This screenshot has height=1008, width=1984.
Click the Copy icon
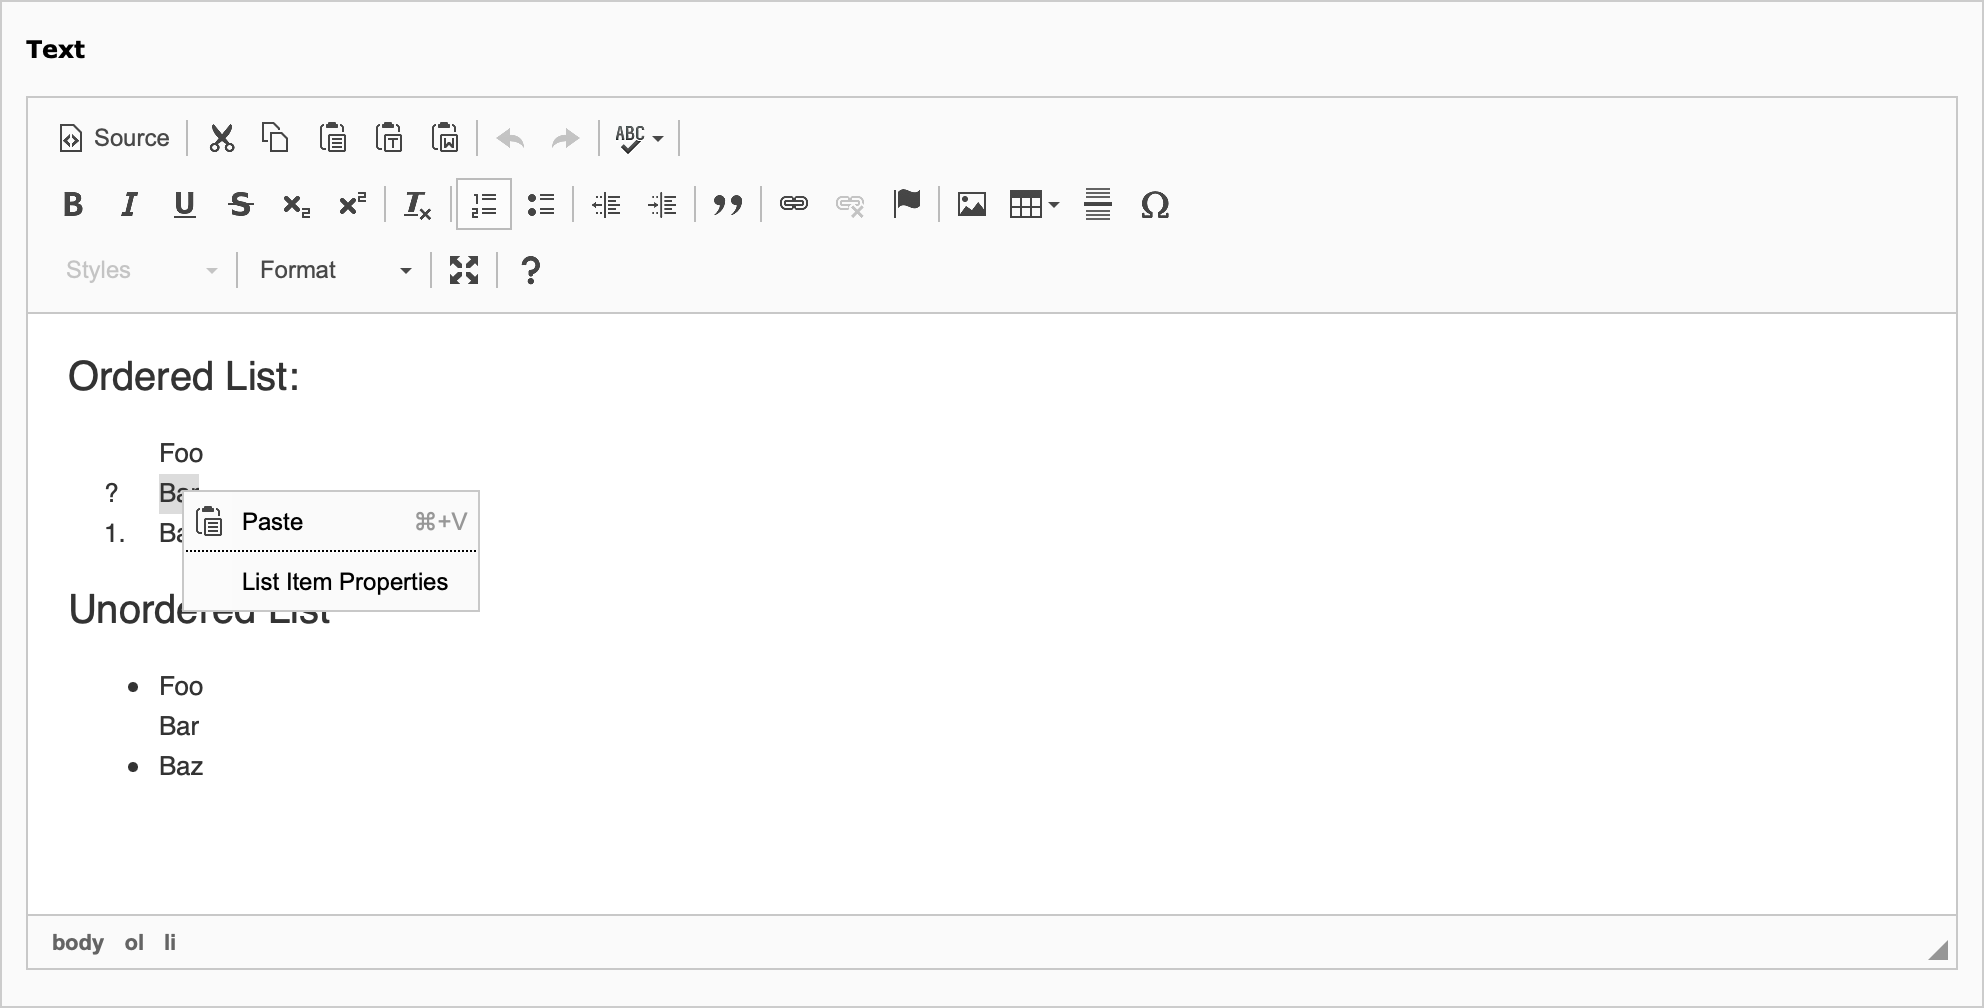point(276,138)
